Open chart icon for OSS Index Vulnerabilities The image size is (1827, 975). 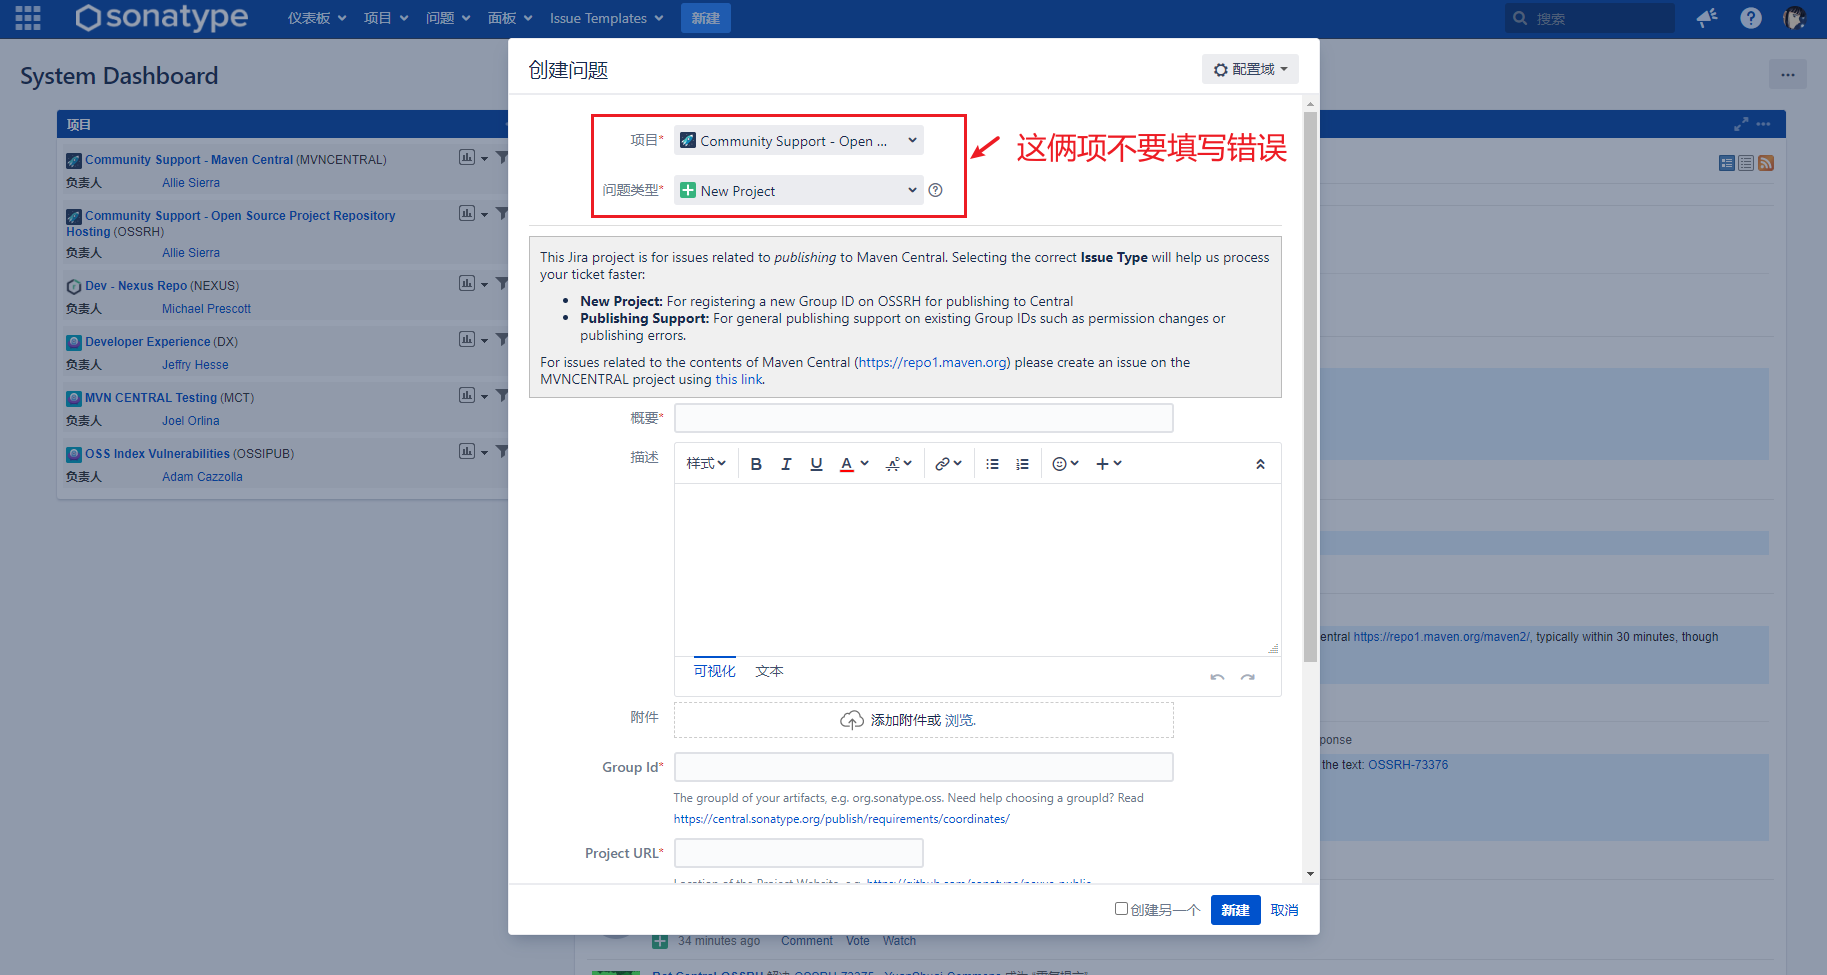pos(467,451)
